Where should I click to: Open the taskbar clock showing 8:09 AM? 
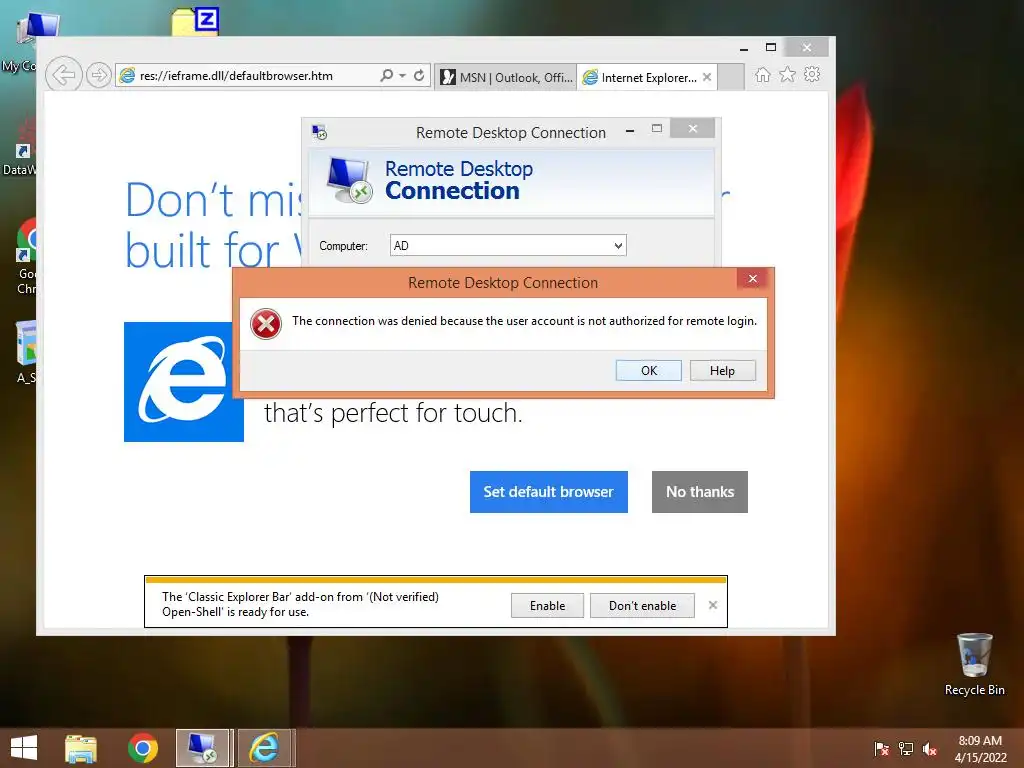pyautogui.click(x=980, y=748)
